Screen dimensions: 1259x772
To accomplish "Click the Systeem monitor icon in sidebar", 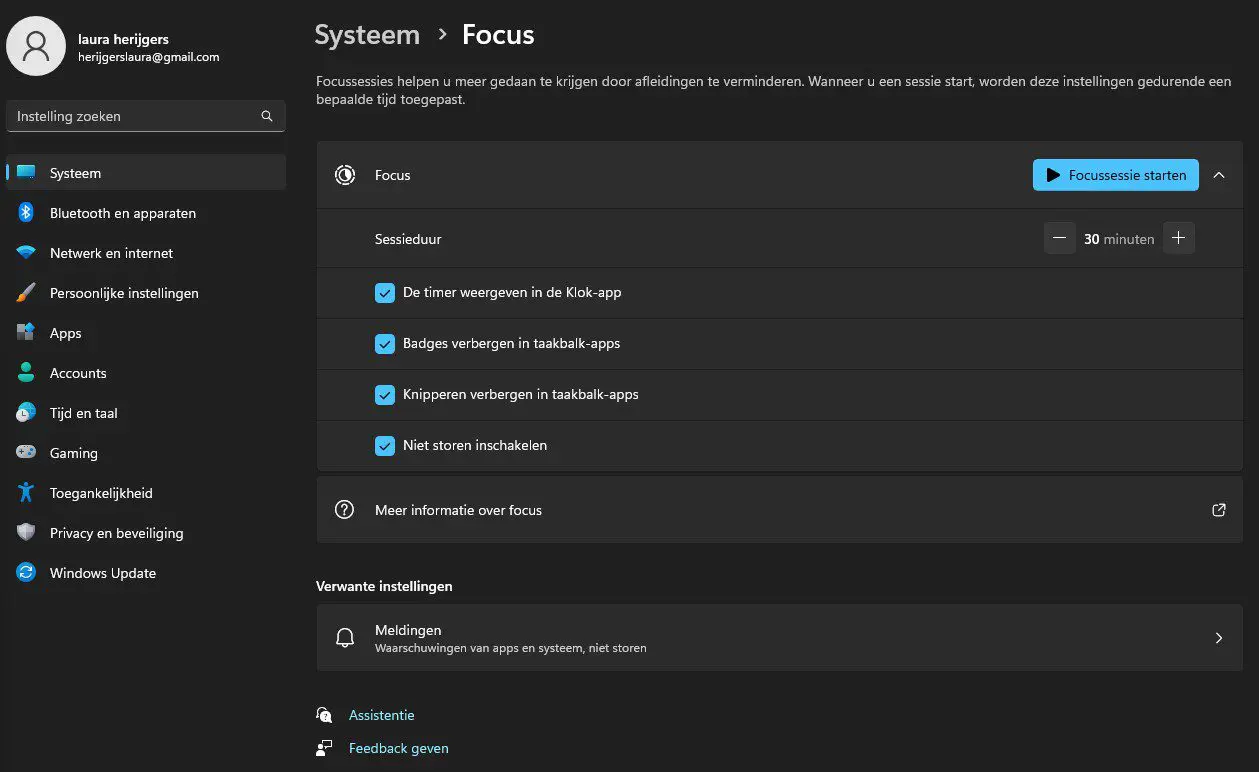I will pyautogui.click(x=26, y=173).
